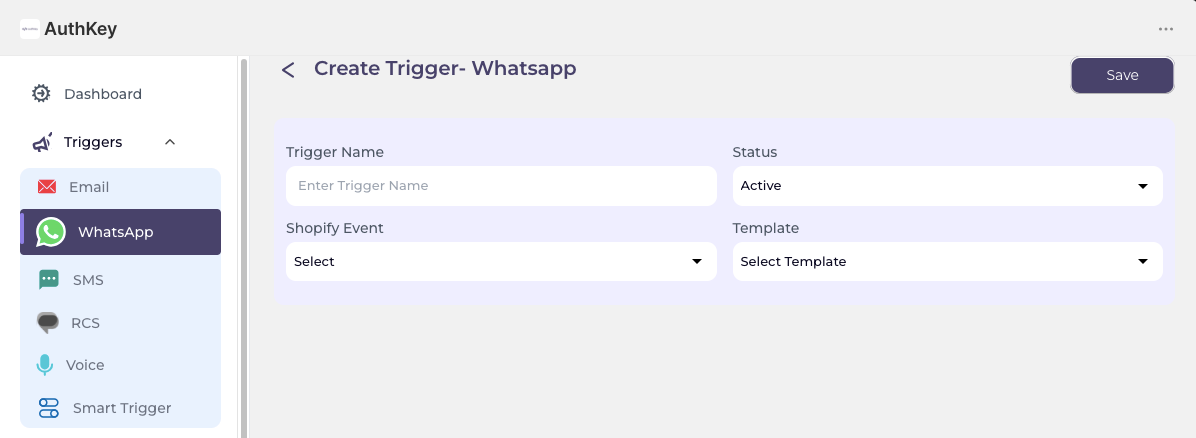Viewport: 1196px width, 438px height.
Task: Collapse the Triggers section chevron
Action: point(170,142)
